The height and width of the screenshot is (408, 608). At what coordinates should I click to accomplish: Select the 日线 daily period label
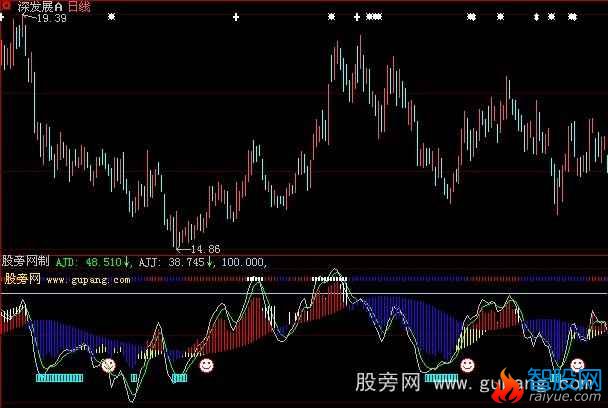click(x=79, y=7)
